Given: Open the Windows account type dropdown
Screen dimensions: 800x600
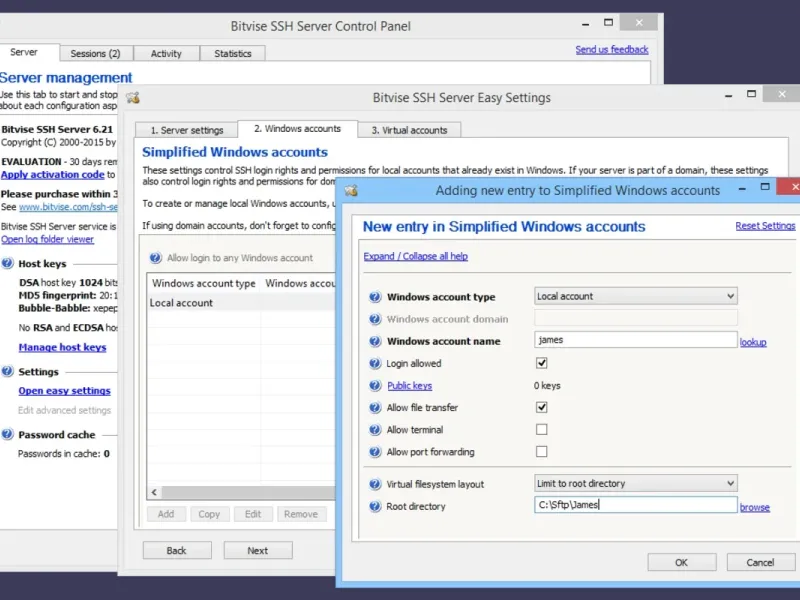Looking at the screenshot, I should [x=636, y=296].
